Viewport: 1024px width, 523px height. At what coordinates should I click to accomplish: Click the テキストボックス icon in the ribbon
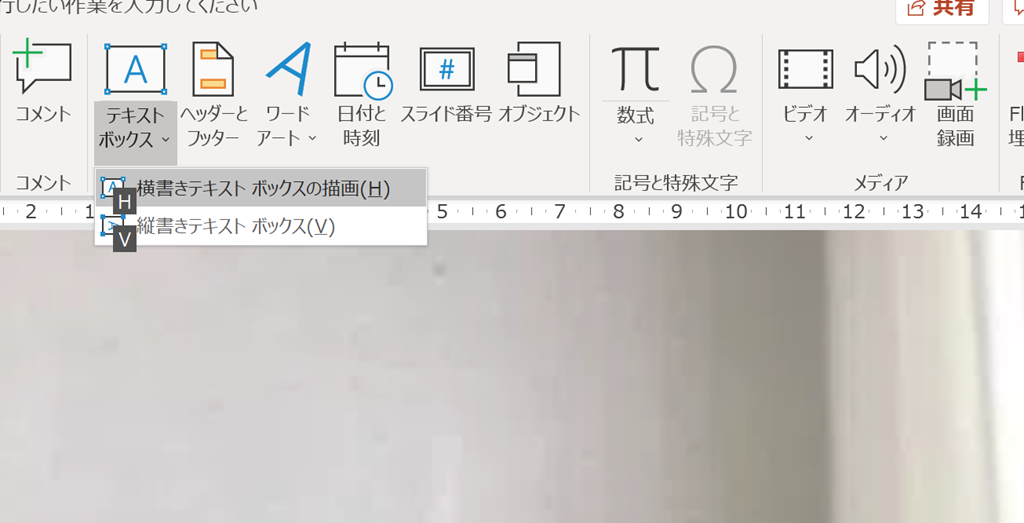135,68
